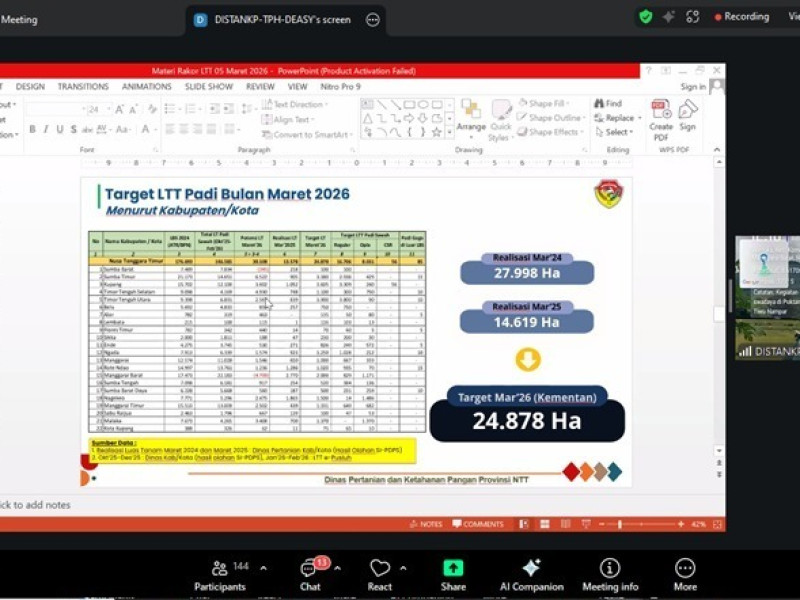
Task: Toggle Italic text formatting
Action: click(x=46, y=129)
